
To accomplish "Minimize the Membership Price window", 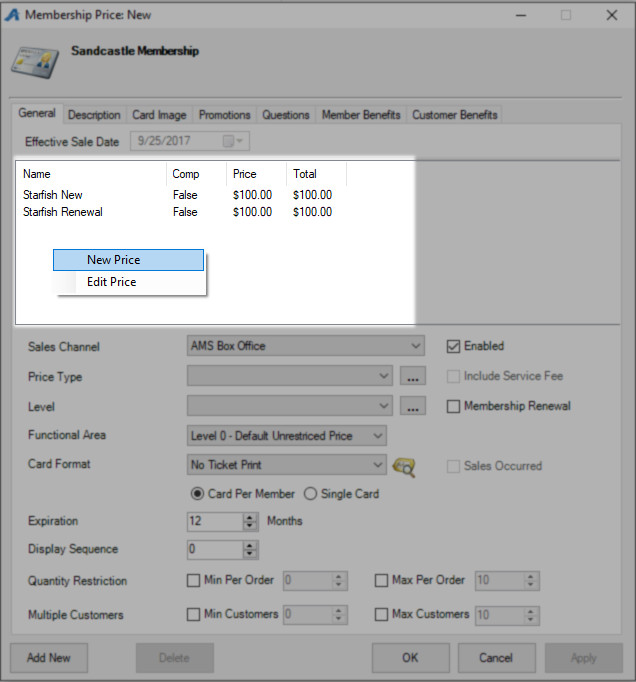I will click(521, 15).
